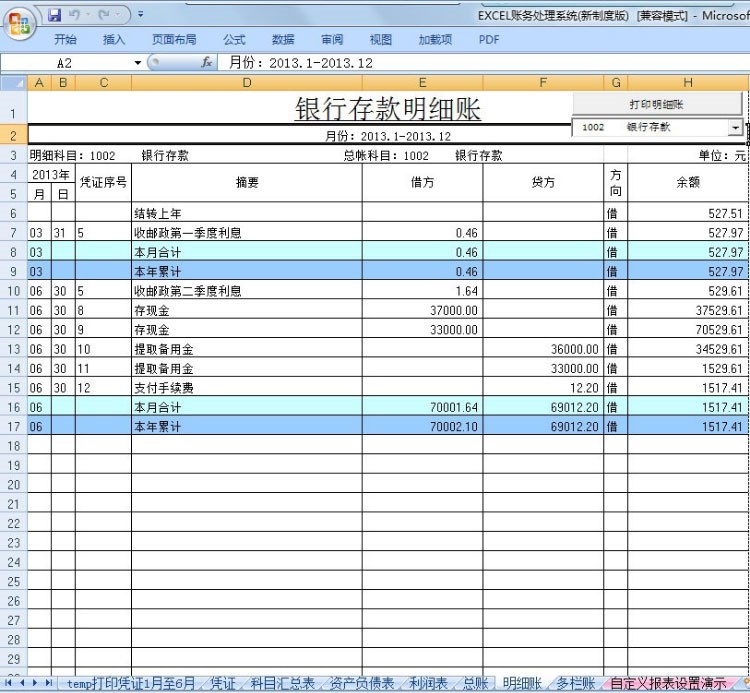This screenshot has width=750, height=693.
Task: Expand the Name Box dropdown arrow
Action: 138,63
